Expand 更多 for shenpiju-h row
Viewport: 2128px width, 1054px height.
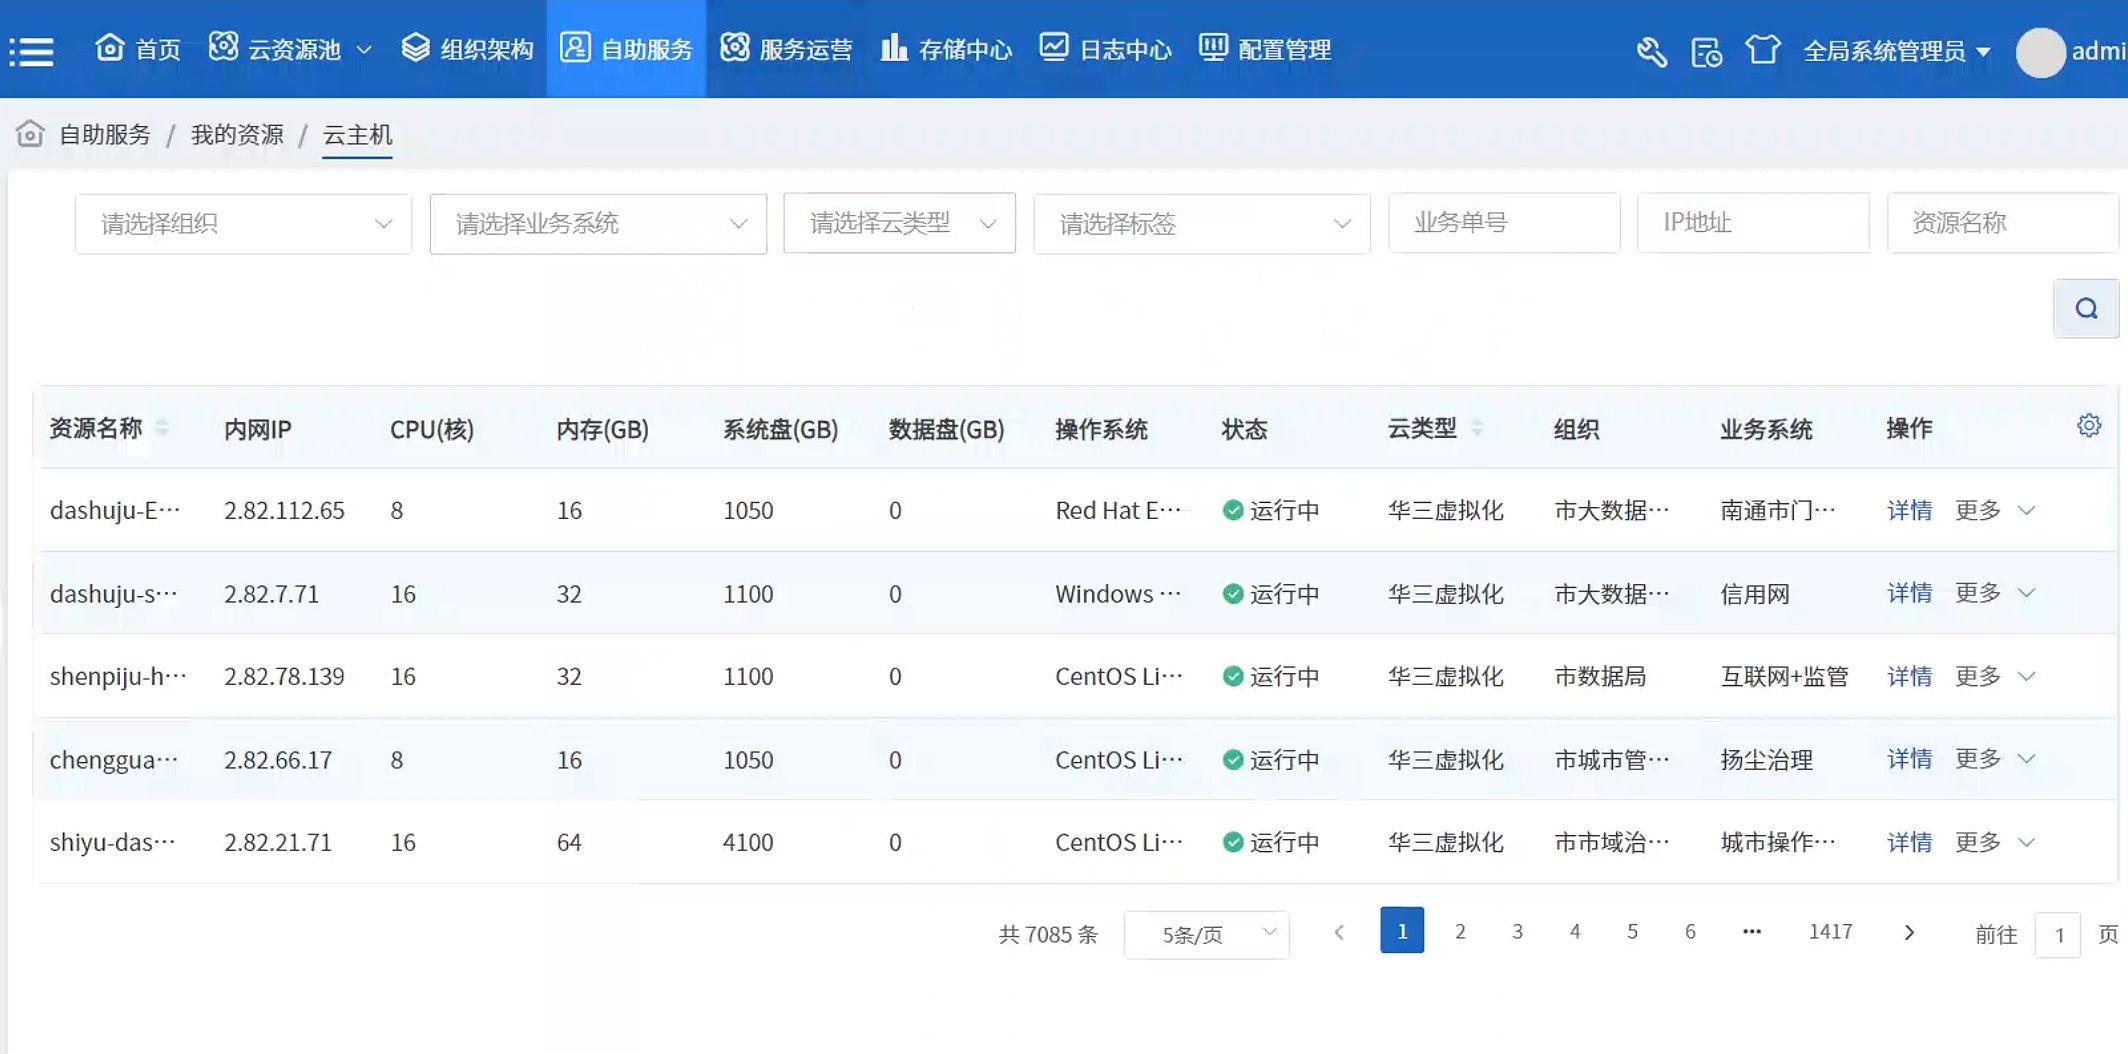point(1995,676)
